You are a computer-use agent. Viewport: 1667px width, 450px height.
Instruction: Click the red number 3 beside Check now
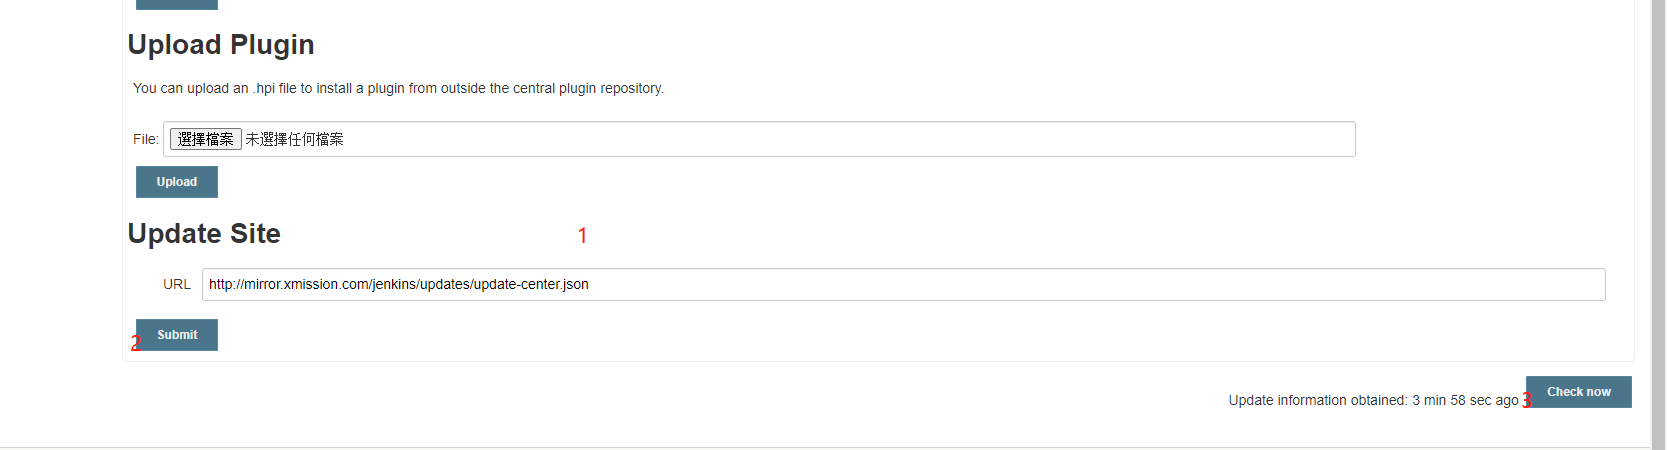tap(1526, 401)
